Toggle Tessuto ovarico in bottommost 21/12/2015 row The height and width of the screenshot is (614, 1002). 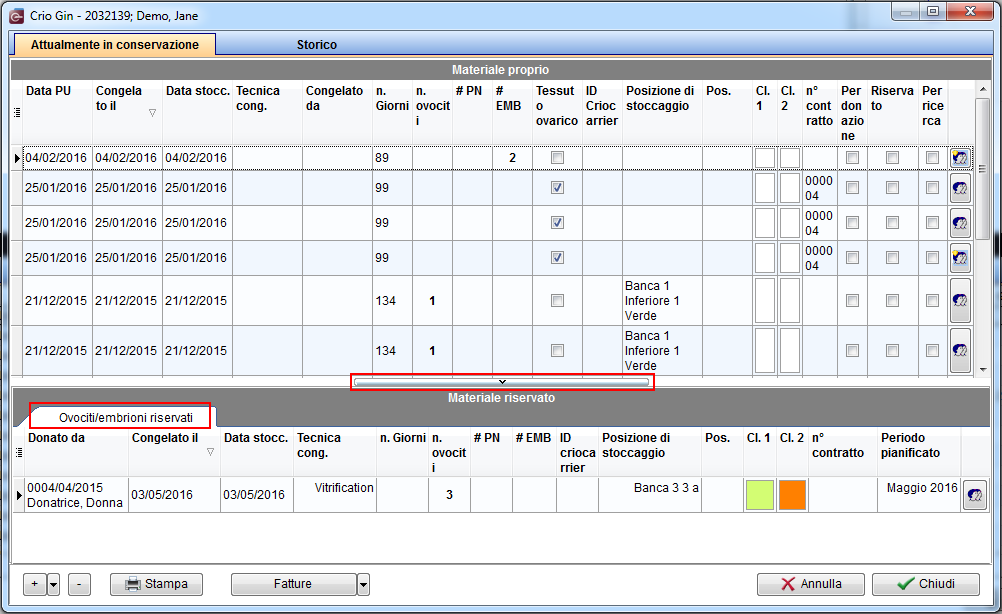click(x=557, y=351)
